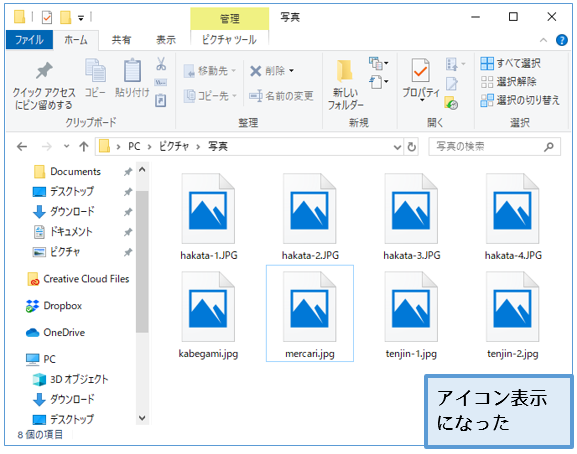Click Select all (すべて選択) option

(510, 63)
